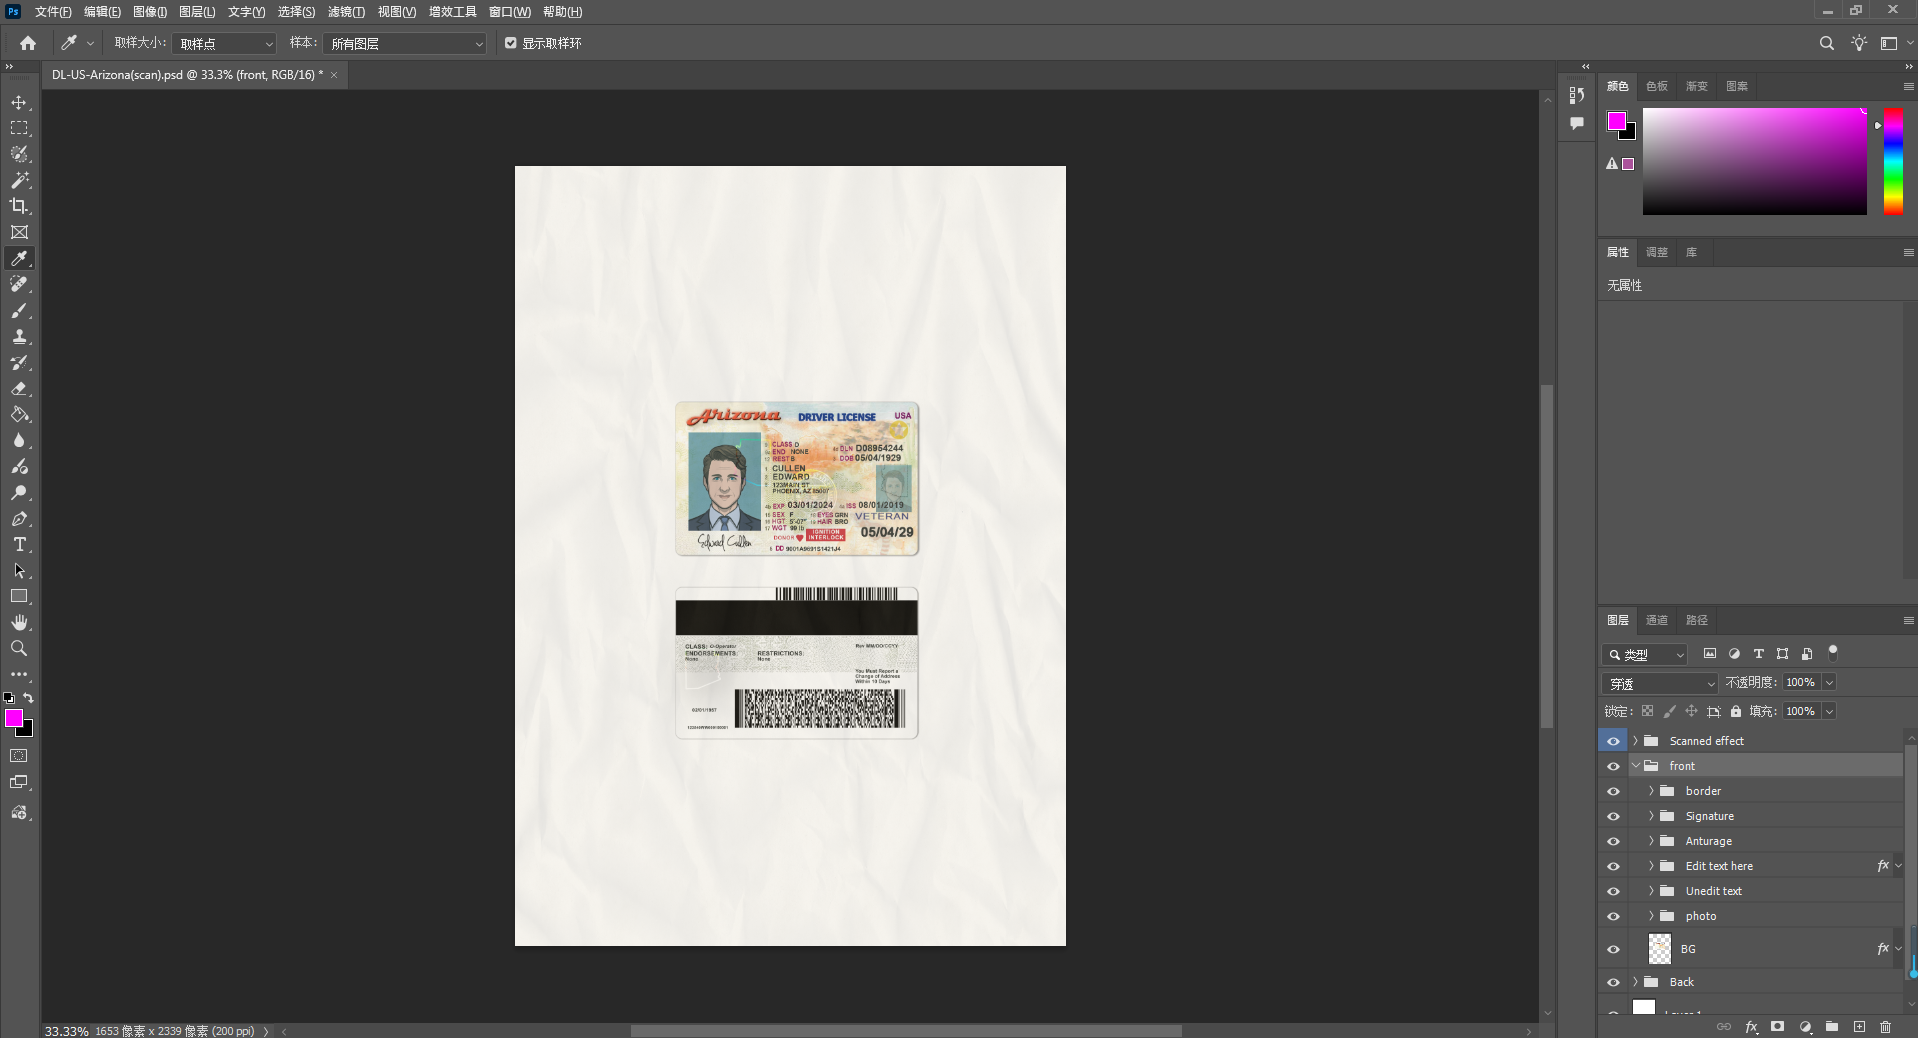Select the Hand tool
This screenshot has height=1038, width=1918.
click(x=19, y=623)
